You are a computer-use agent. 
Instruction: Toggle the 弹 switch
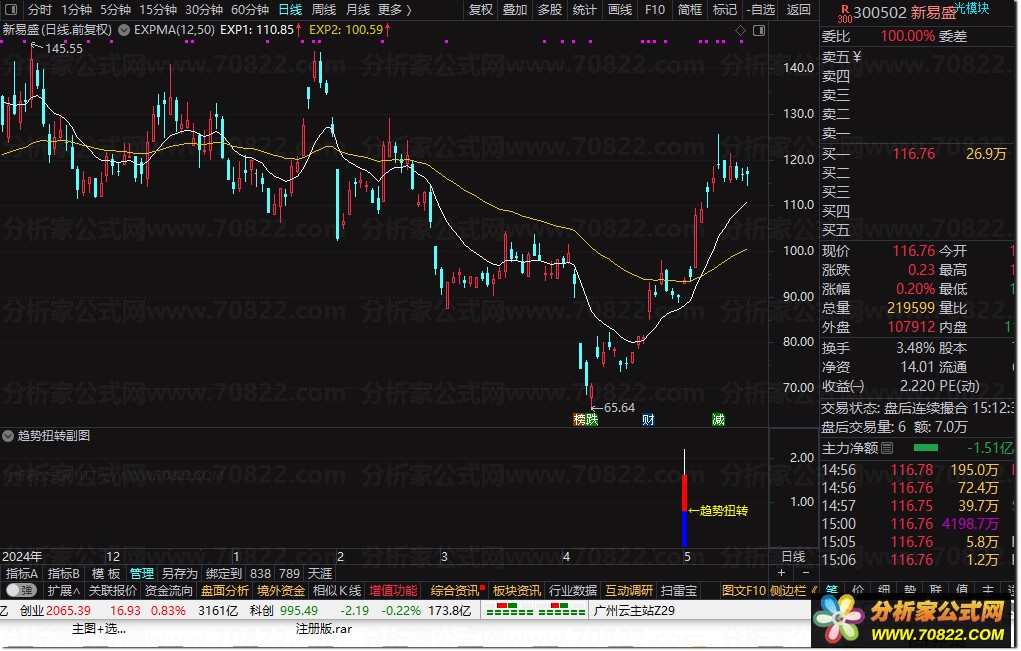point(21,590)
